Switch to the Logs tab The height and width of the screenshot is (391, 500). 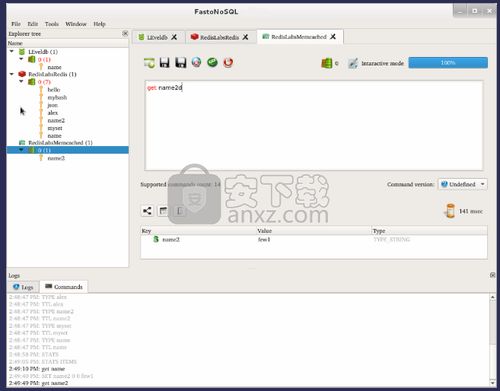(23, 287)
